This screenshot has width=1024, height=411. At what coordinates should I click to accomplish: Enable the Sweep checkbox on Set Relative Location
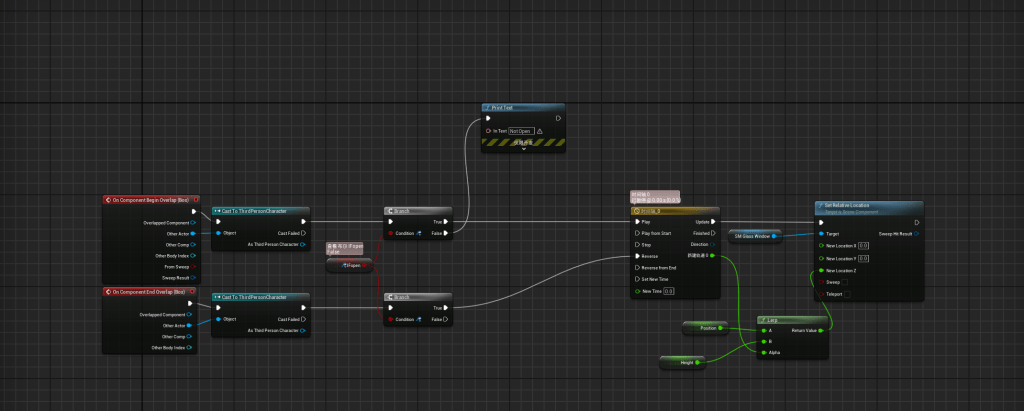point(845,282)
